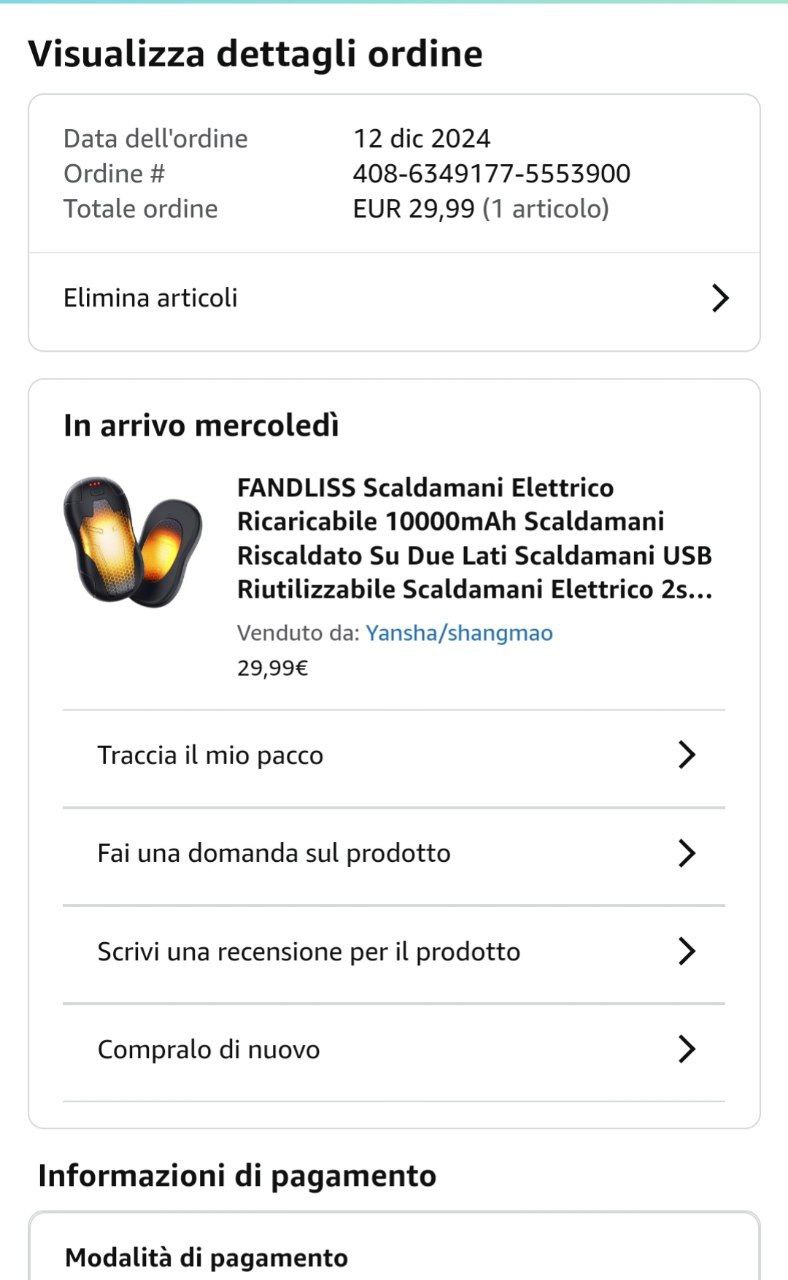Tap the Informazioni di pagamento heading
The height and width of the screenshot is (1280, 788).
click(237, 1176)
